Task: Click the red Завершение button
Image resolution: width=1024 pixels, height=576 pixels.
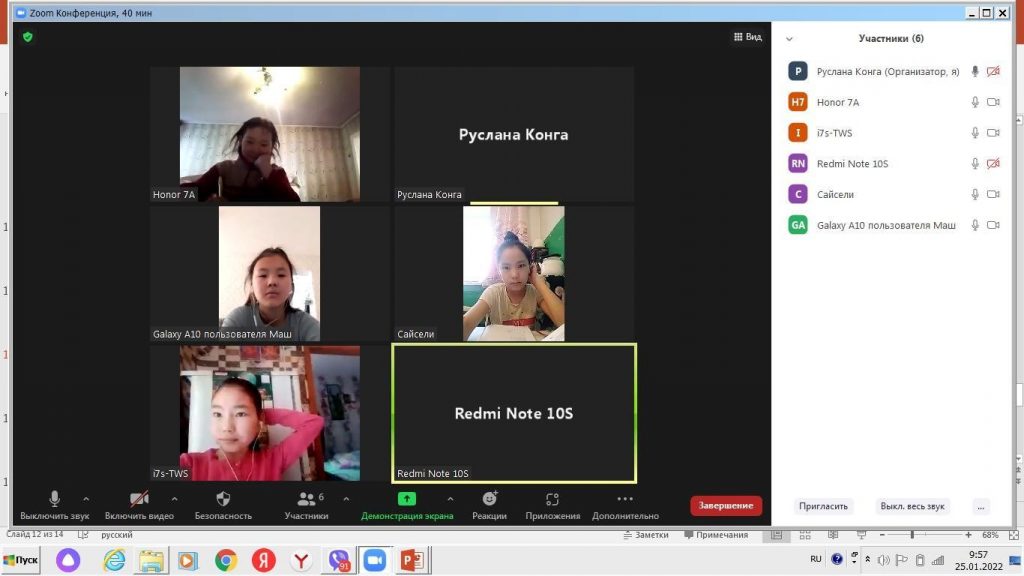Action: click(x=725, y=505)
